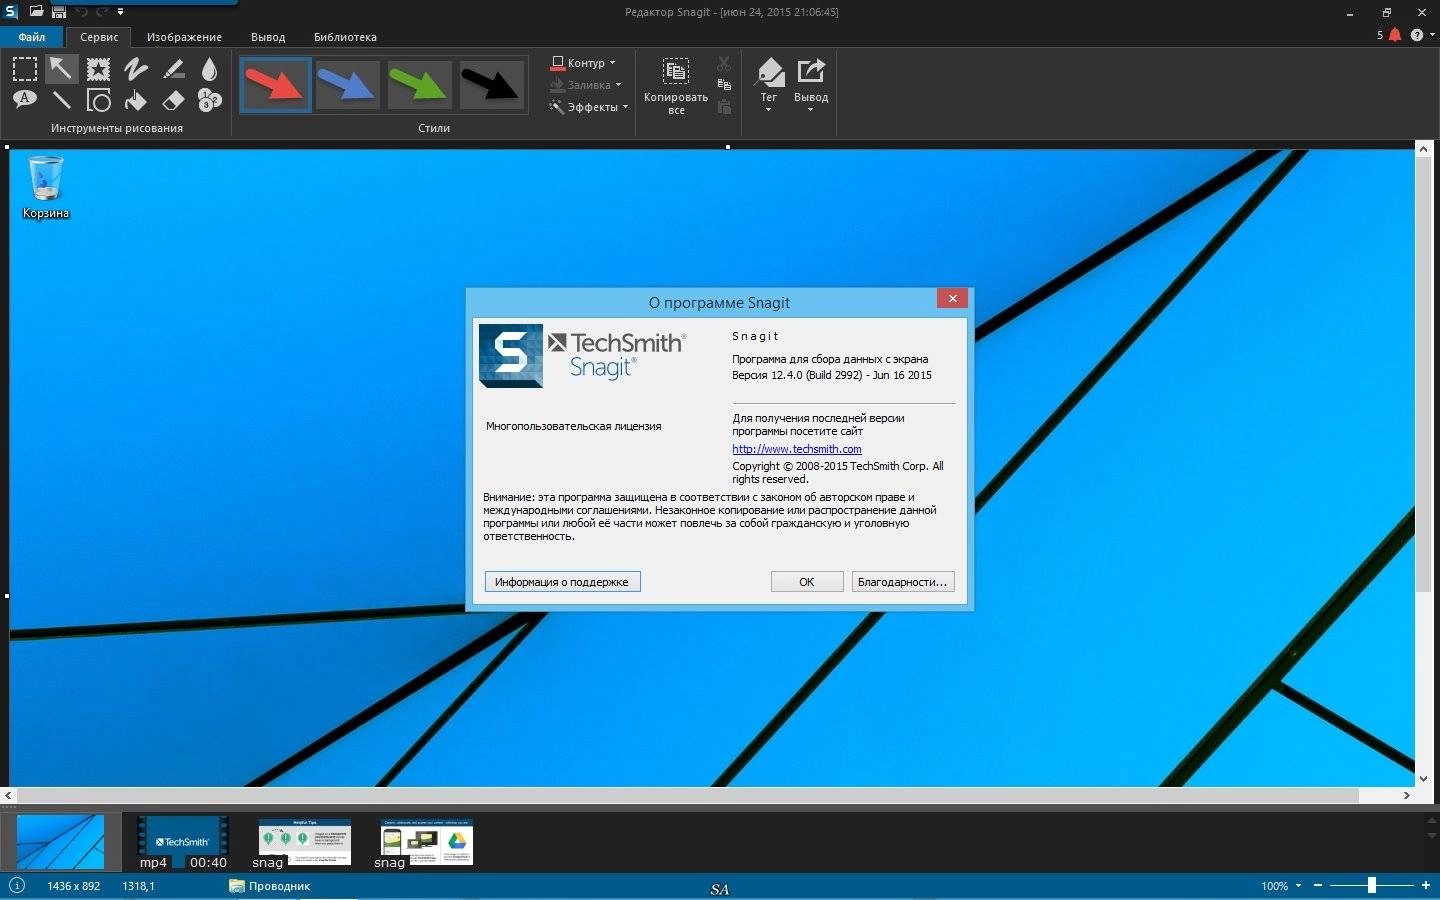Close the О программе Snagit dialog
The image size is (1440, 900).
(952, 298)
